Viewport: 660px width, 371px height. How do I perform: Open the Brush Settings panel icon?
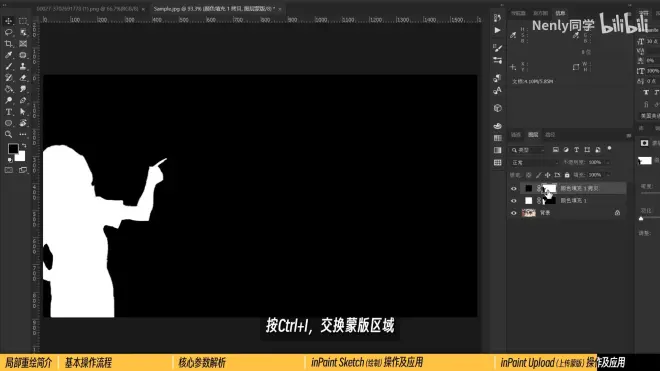coord(498,48)
